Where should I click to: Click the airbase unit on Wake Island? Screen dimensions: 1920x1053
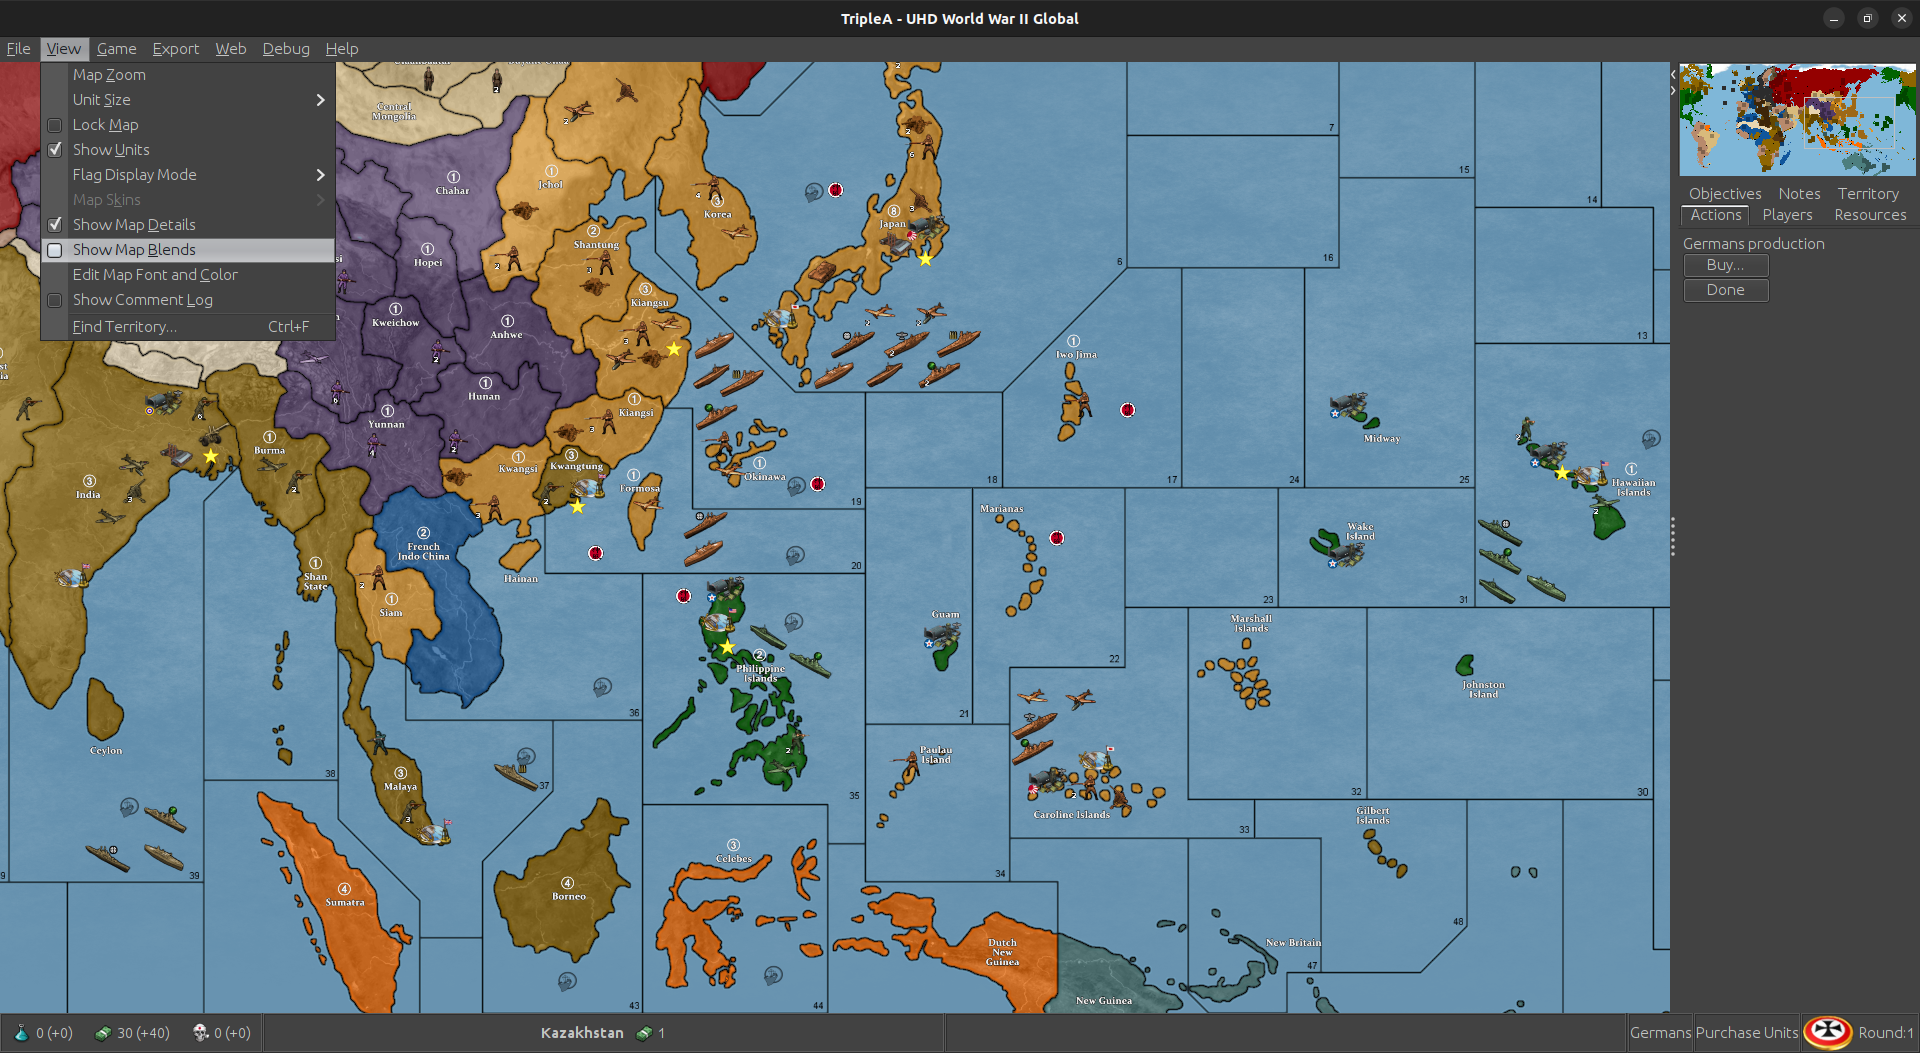pyautogui.click(x=1346, y=555)
